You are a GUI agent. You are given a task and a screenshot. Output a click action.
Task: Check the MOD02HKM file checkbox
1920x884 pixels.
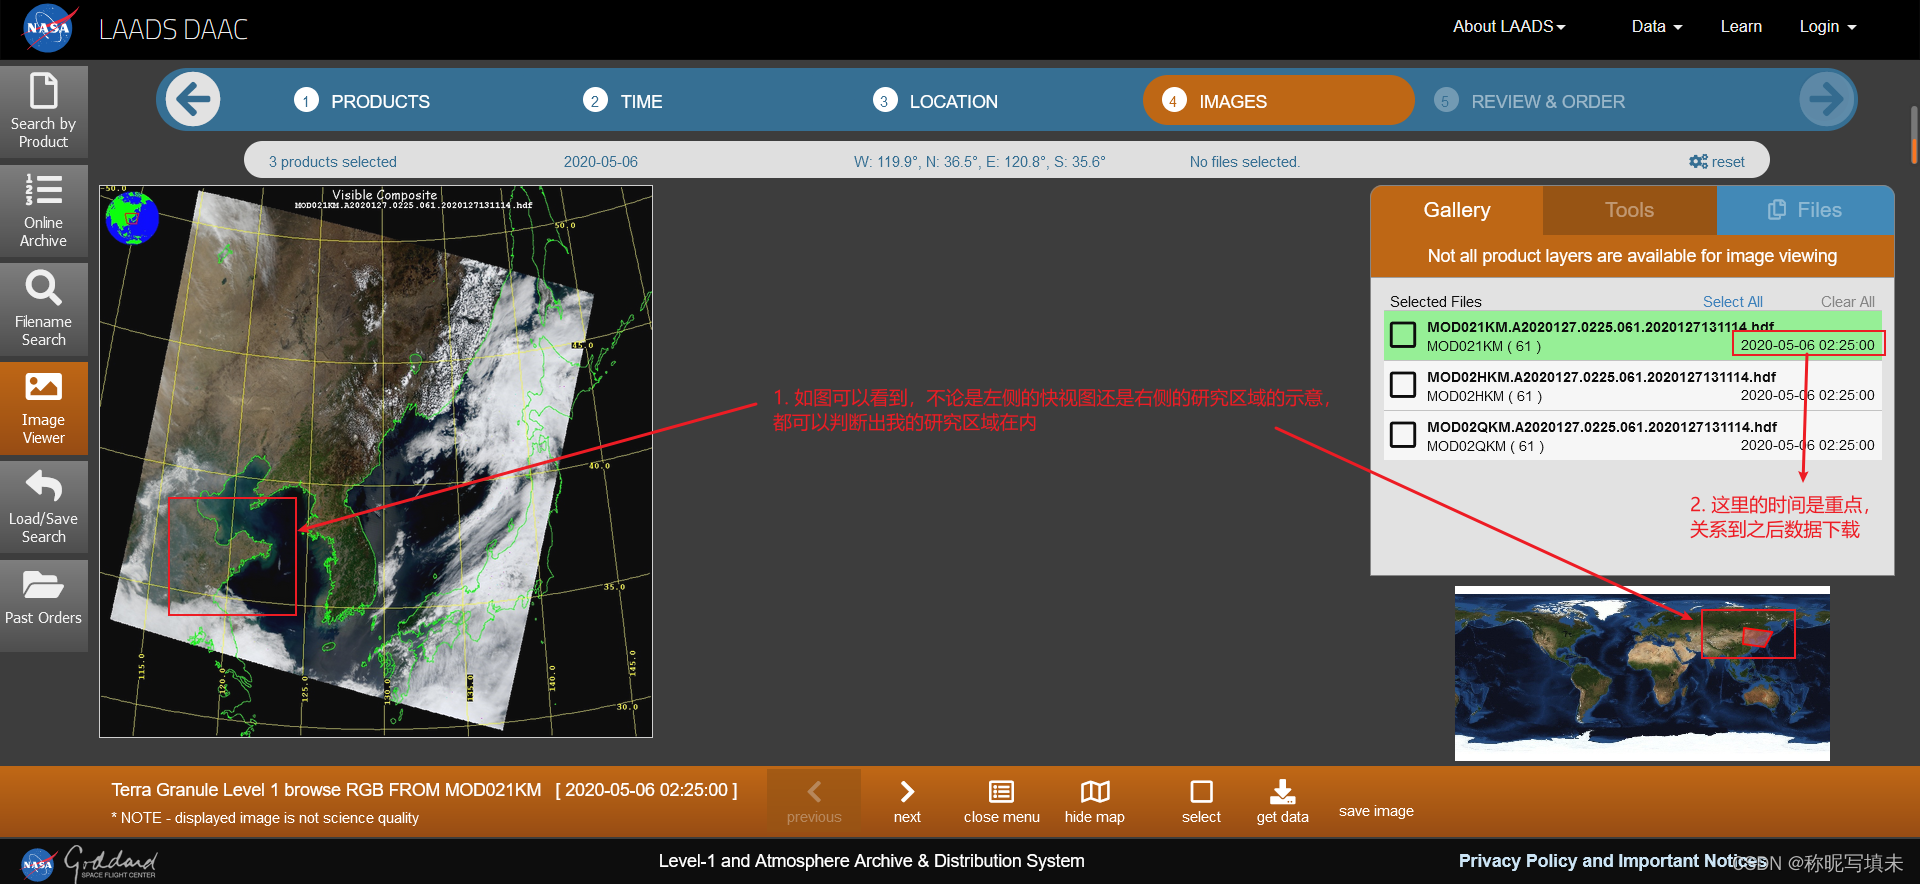coord(1403,385)
